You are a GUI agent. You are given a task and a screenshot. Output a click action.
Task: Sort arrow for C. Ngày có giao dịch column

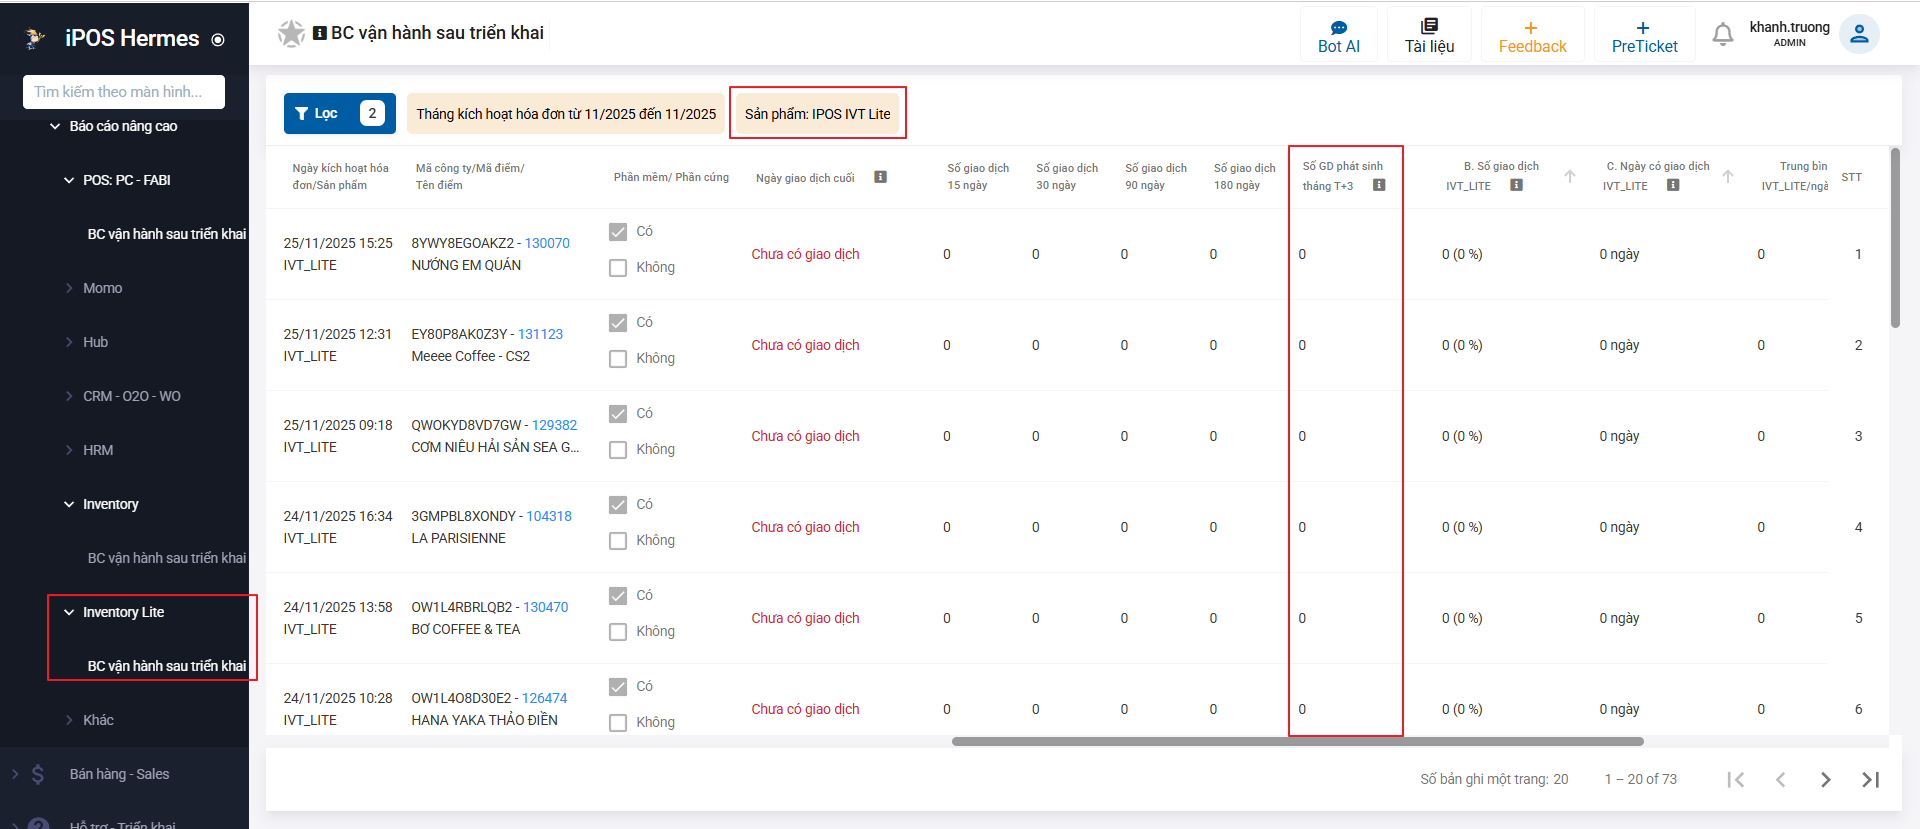point(1727,176)
